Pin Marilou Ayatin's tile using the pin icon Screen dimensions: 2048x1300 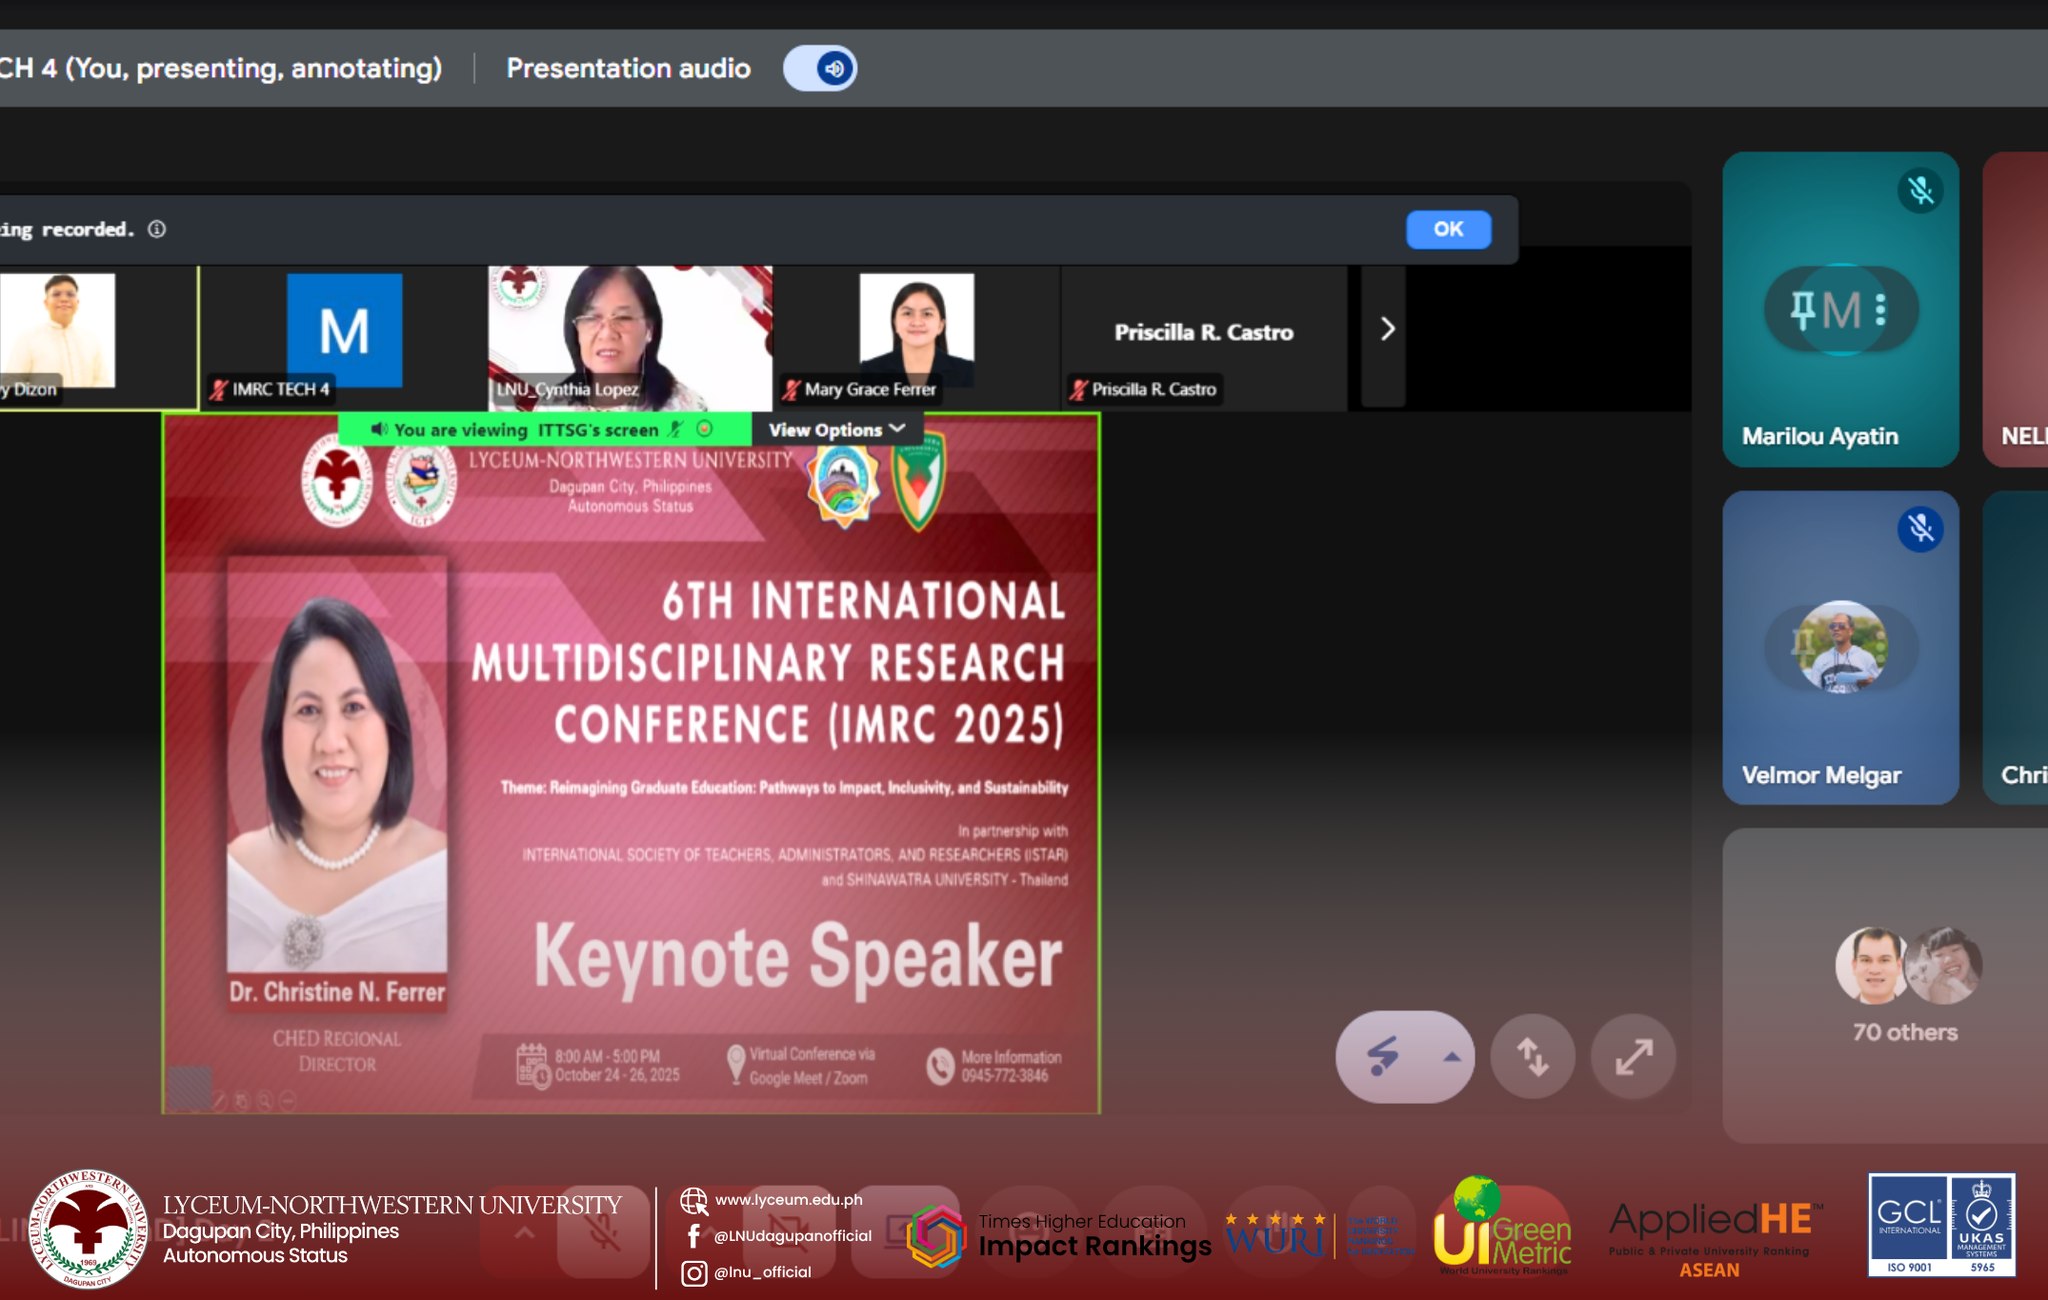(x=1802, y=310)
